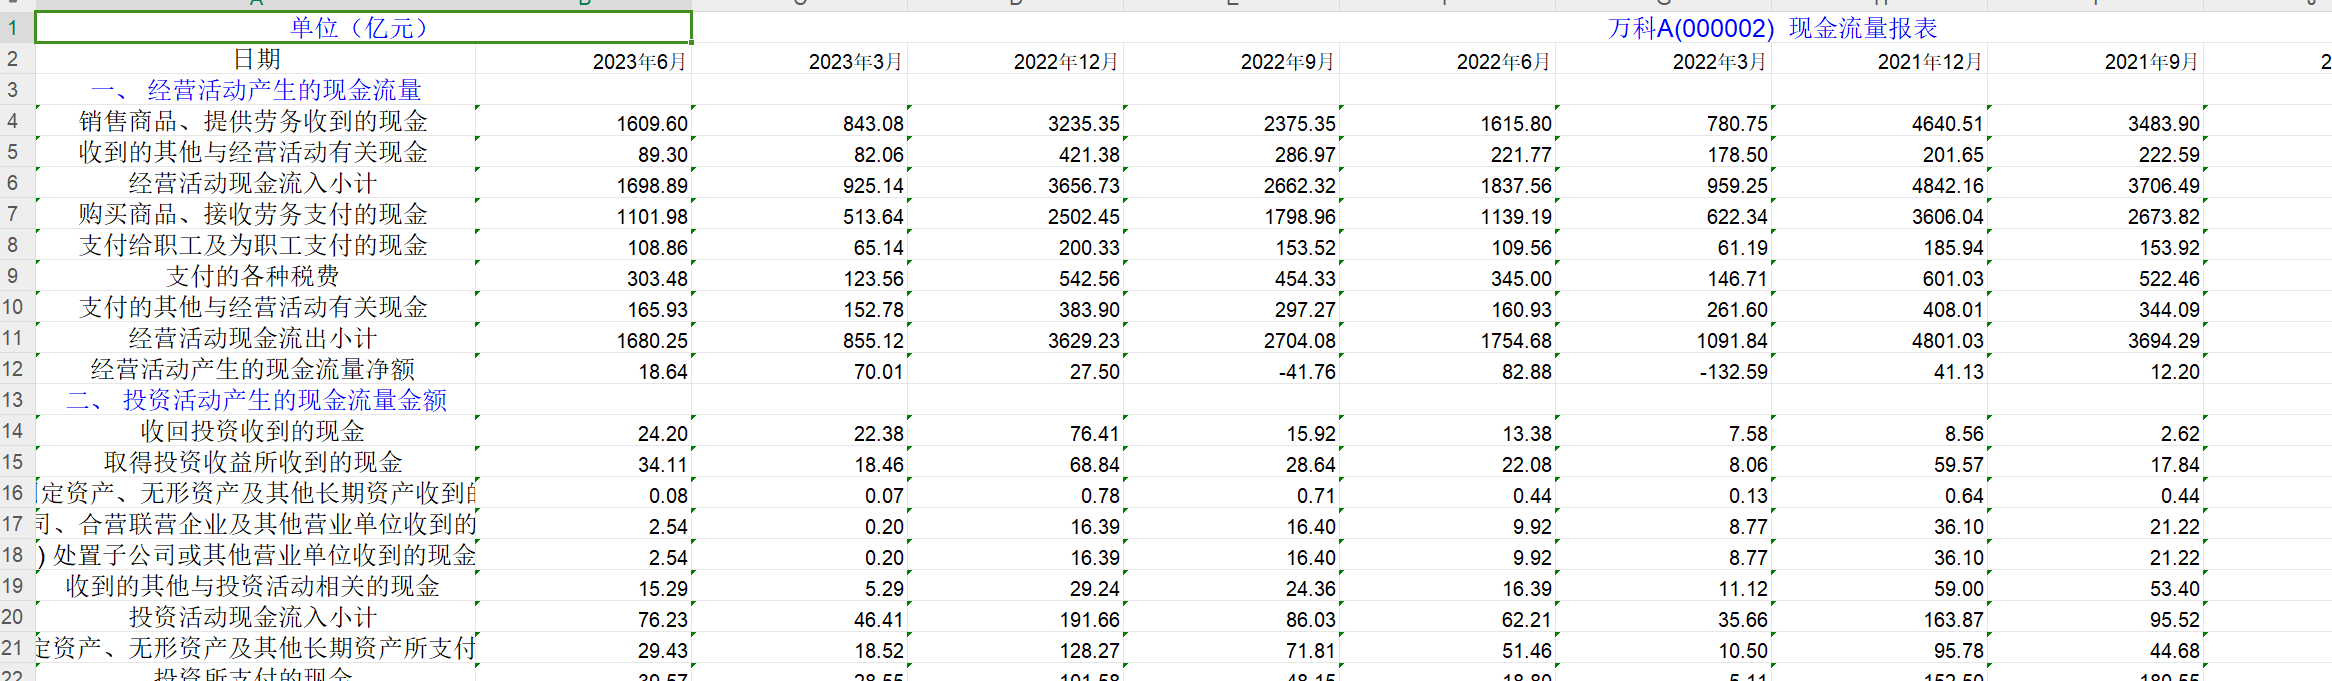Click the negative value -132.59

(x=1734, y=372)
